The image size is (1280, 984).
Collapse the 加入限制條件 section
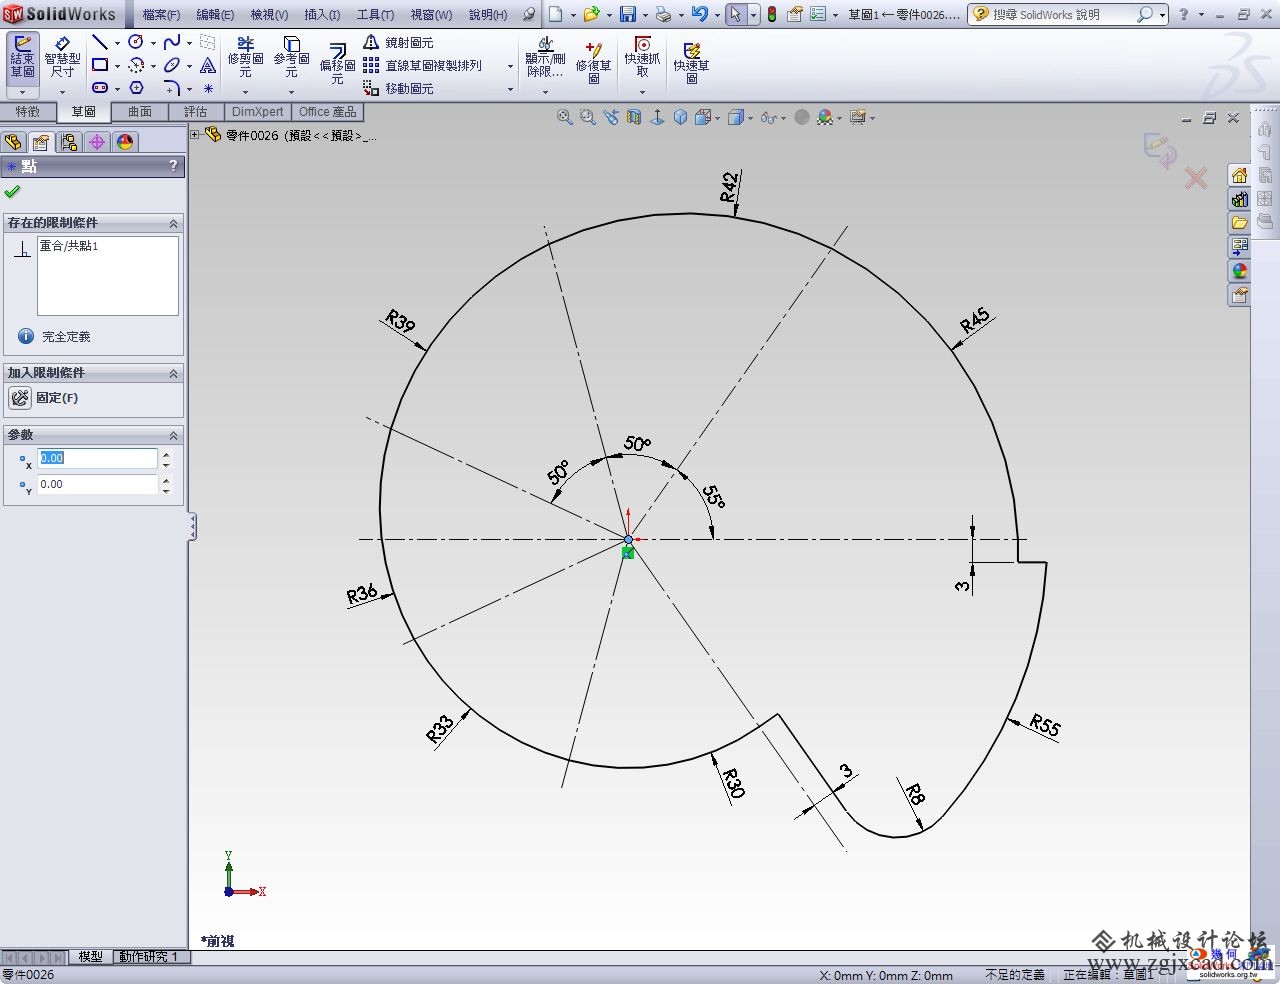click(x=173, y=373)
